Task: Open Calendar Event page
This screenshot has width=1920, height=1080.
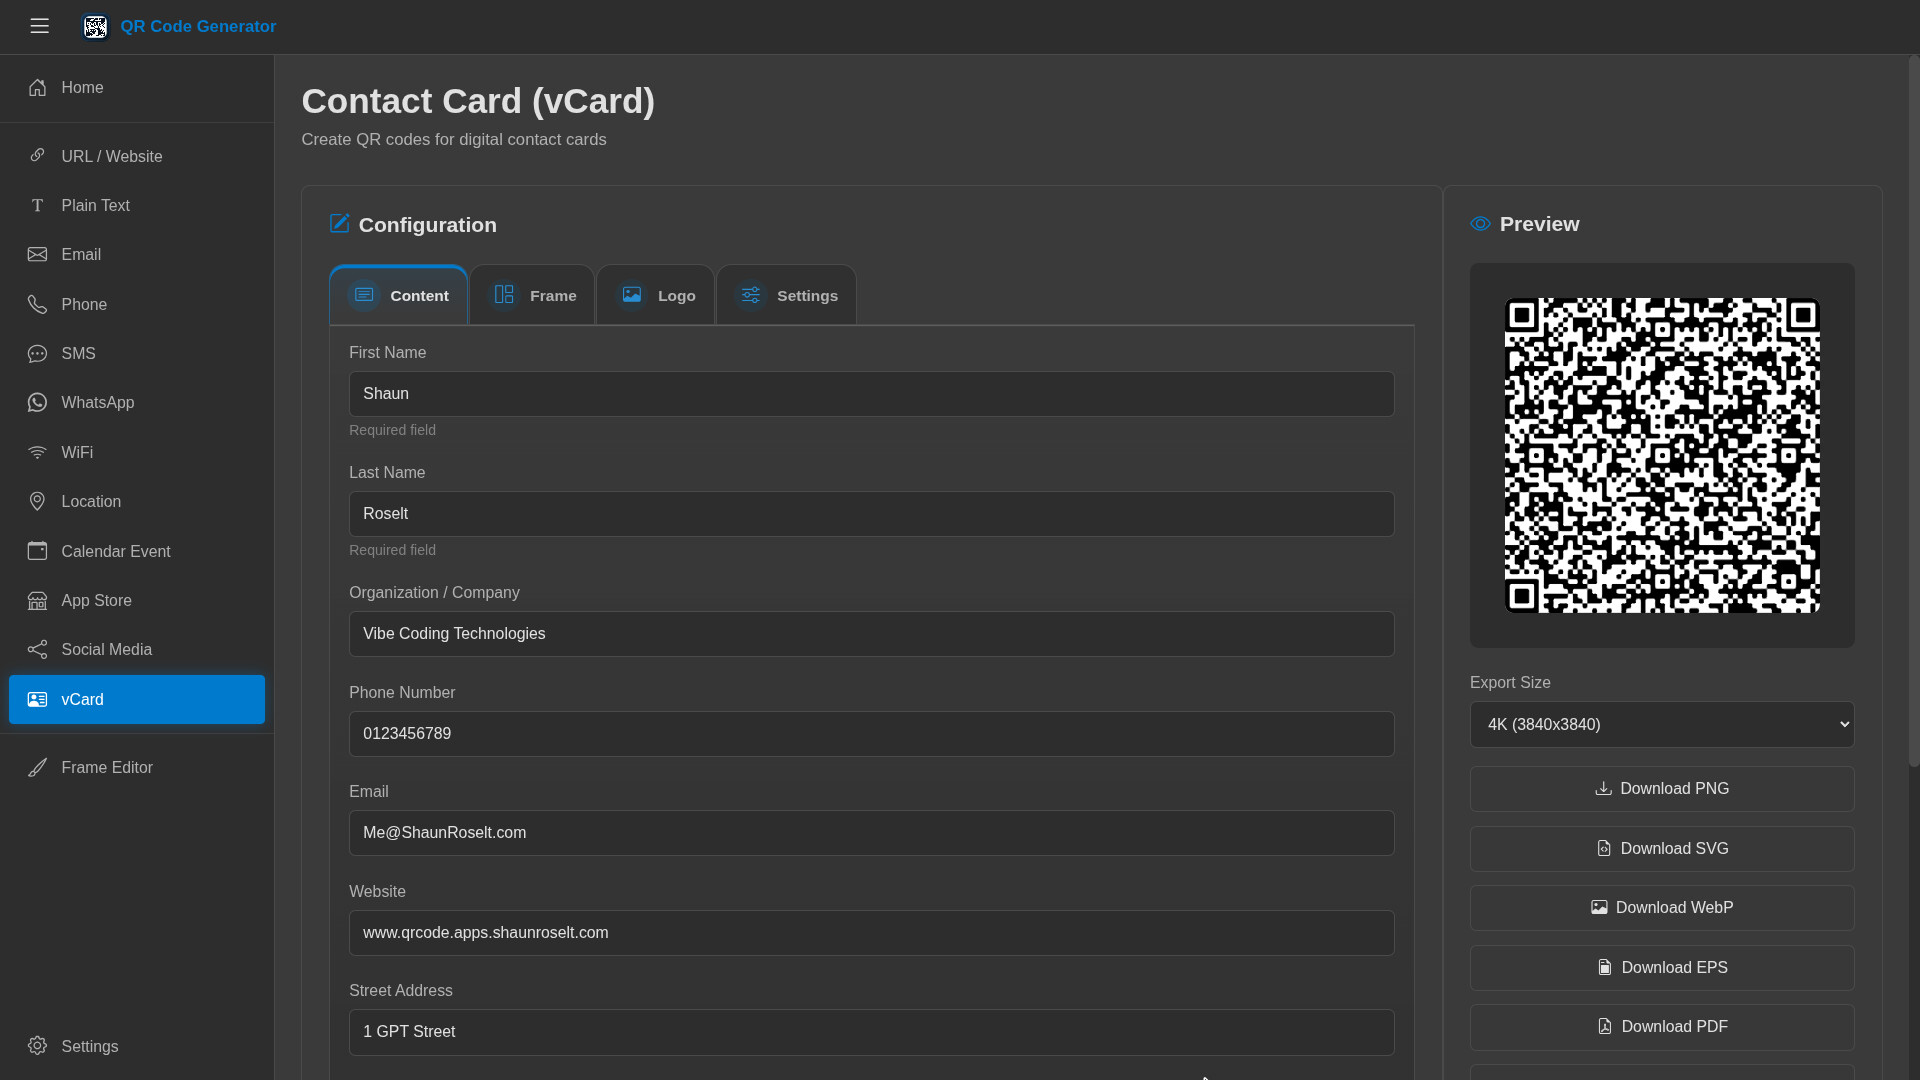Action: (x=137, y=551)
